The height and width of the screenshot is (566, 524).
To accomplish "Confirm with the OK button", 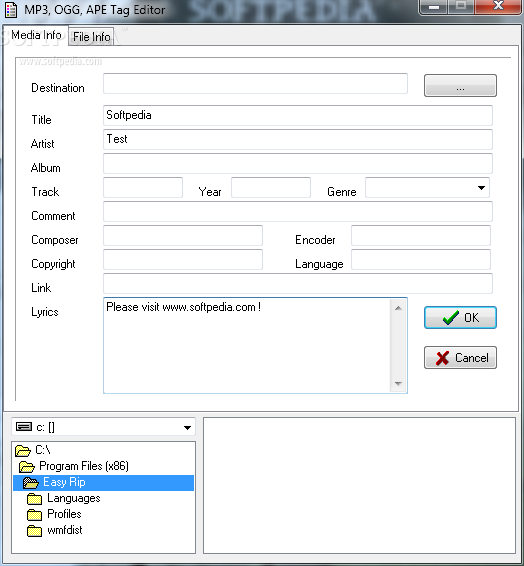I will coord(460,318).
